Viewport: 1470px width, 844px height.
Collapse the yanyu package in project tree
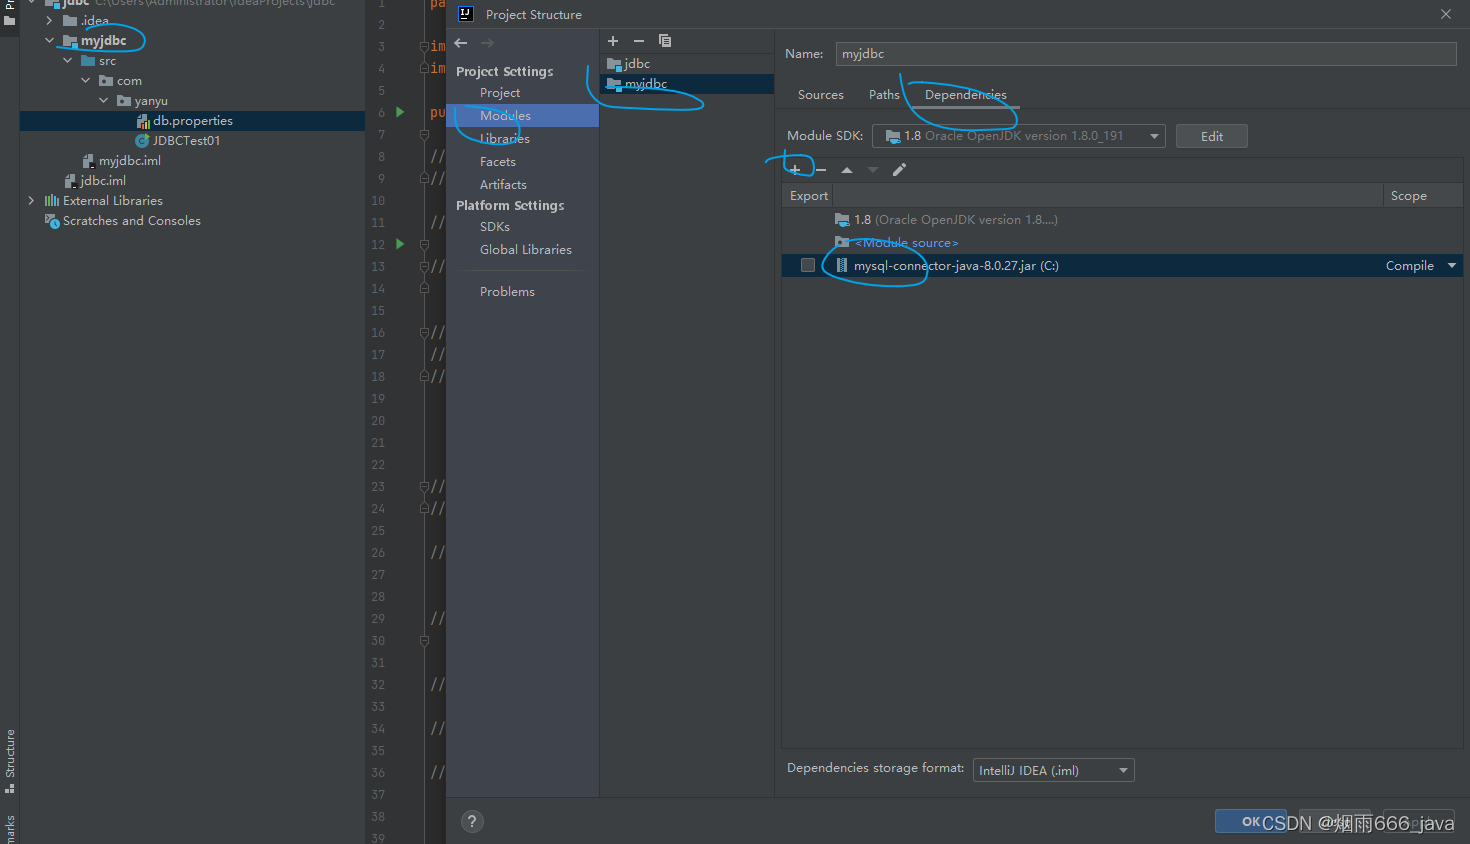104,101
